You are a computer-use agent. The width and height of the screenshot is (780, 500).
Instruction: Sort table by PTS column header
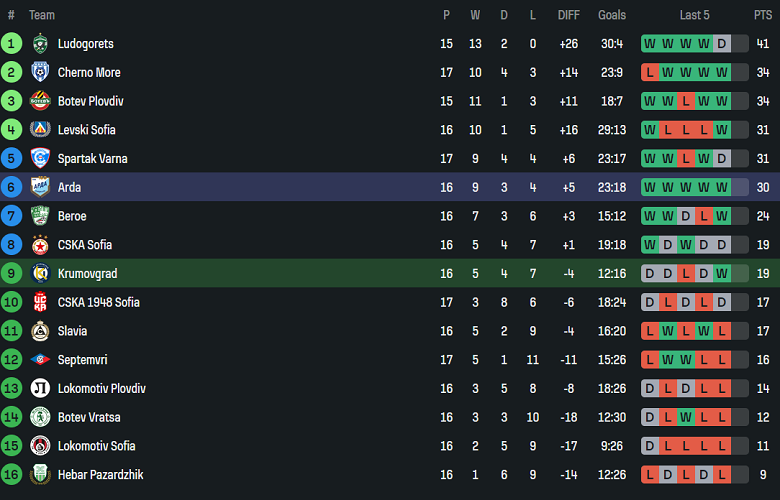click(x=763, y=15)
